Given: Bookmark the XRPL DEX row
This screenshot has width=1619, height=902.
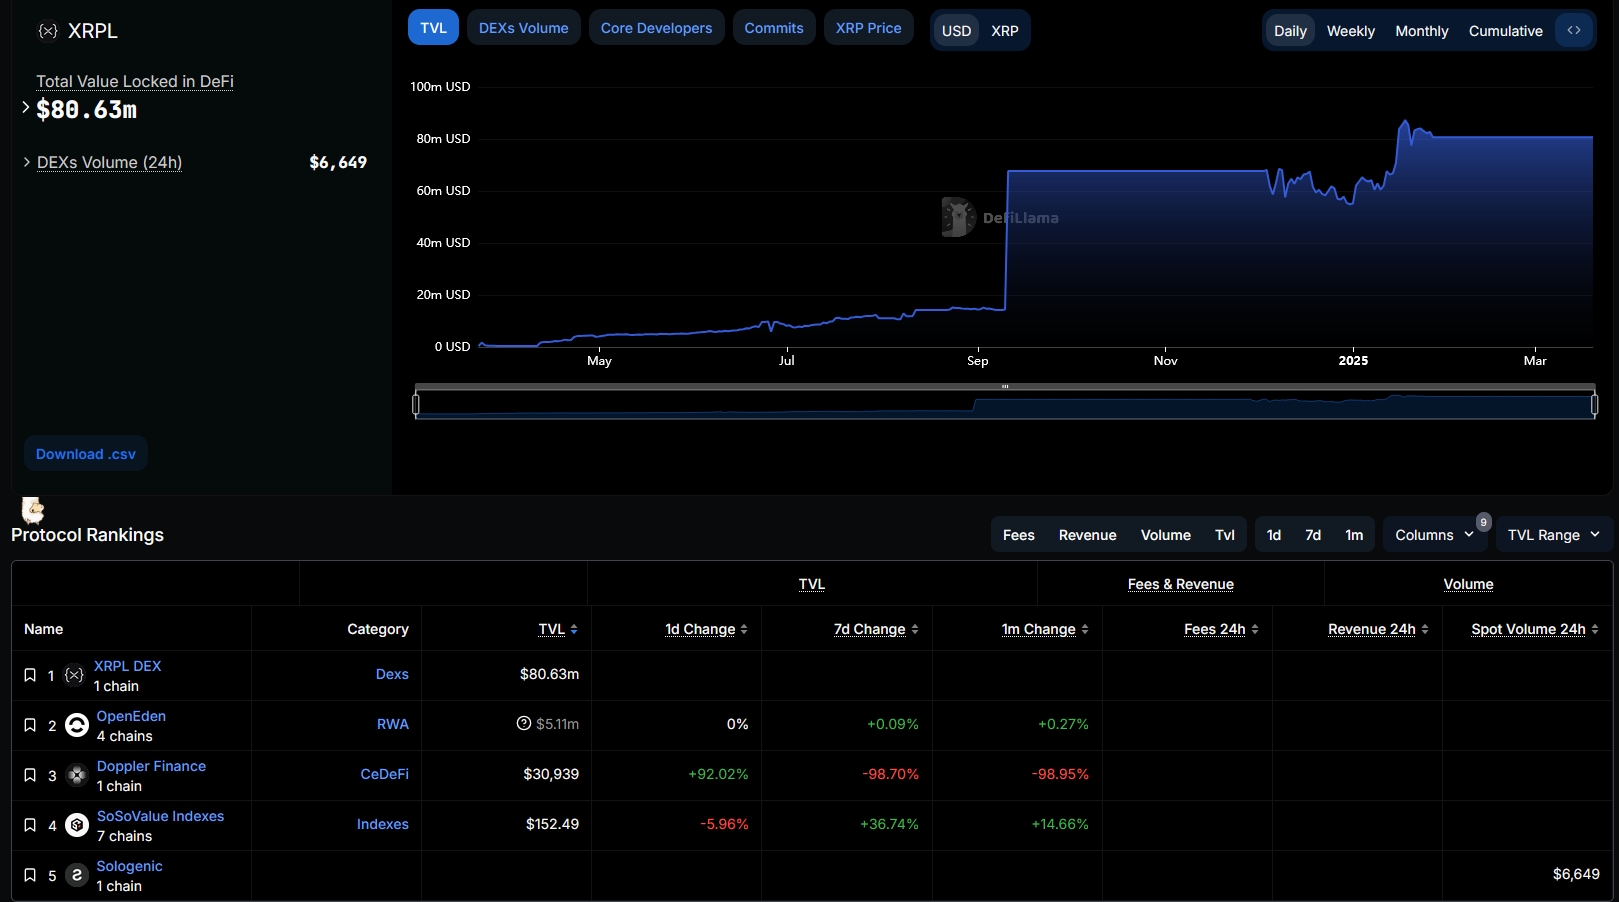Looking at the screenshot, I should pyautogui.click(x=30, y=675).
